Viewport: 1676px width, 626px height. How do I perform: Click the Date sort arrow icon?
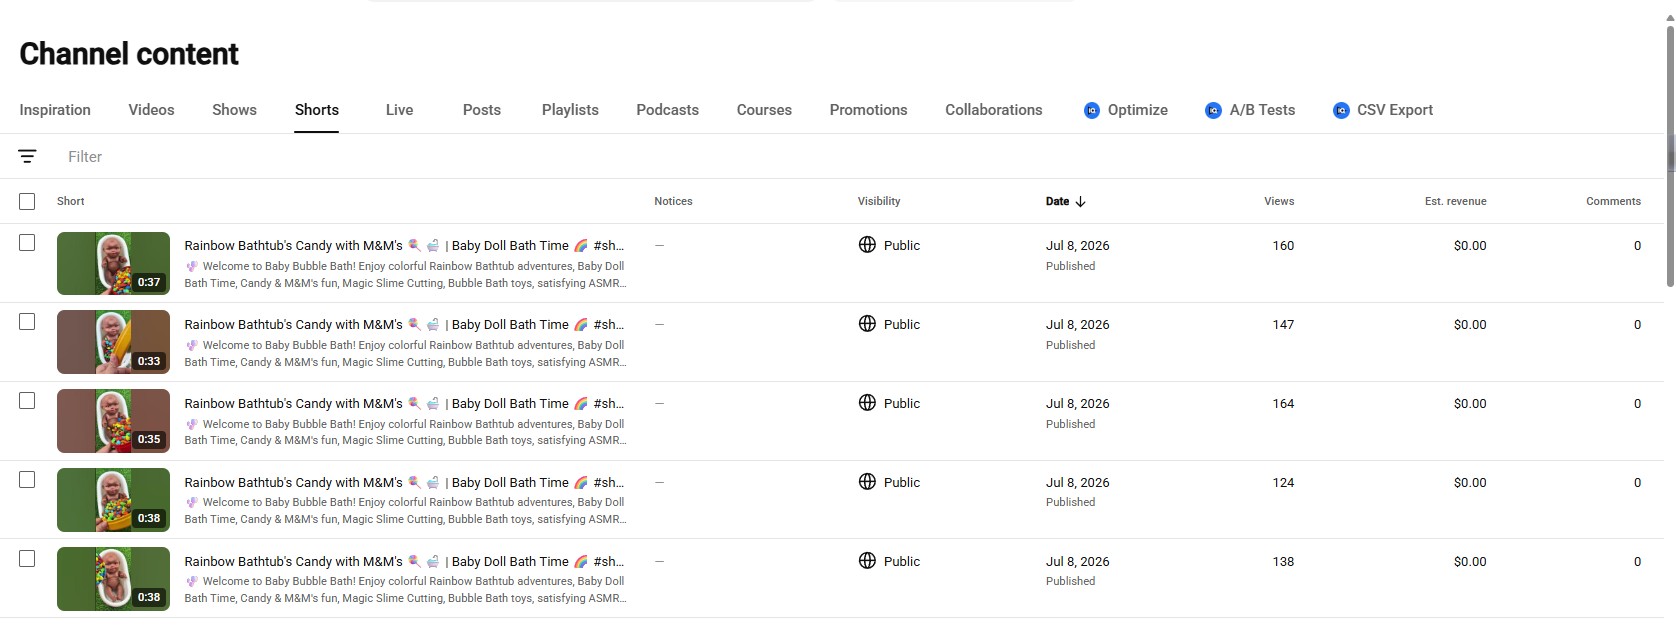pos(1081,201)
